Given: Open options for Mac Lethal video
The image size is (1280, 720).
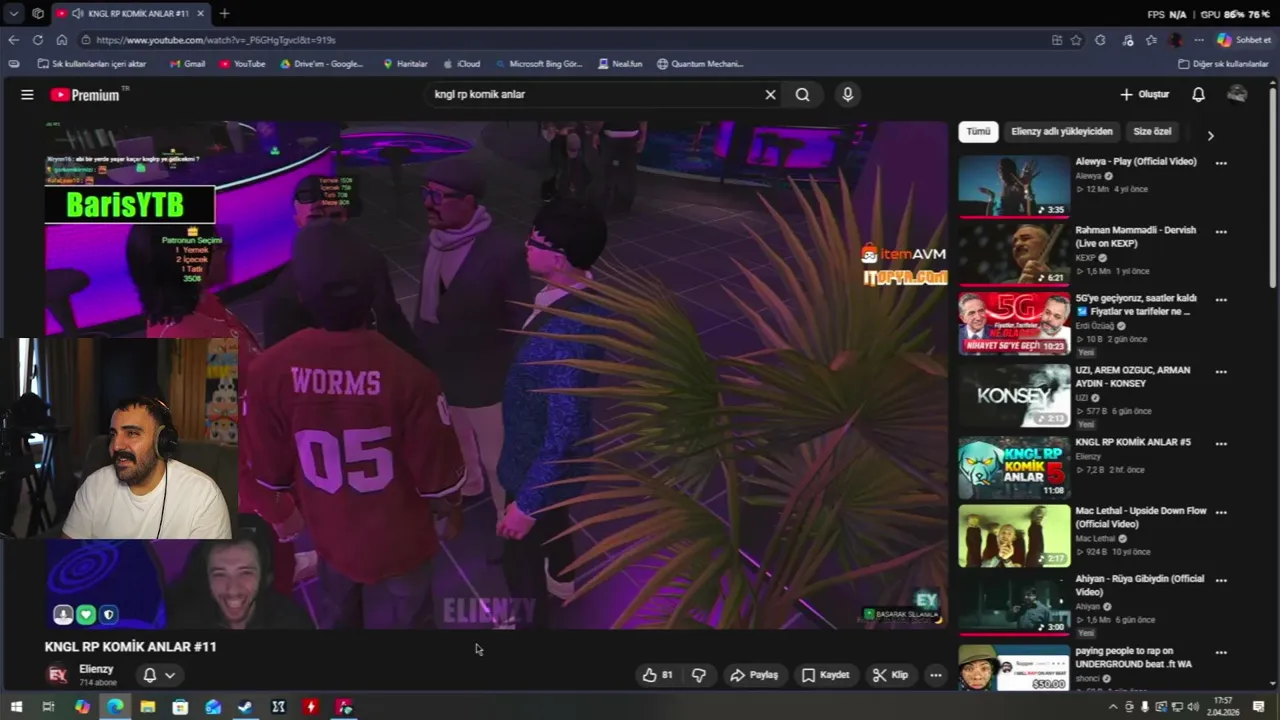Looking at the screenshot, I should [1221, 513].
